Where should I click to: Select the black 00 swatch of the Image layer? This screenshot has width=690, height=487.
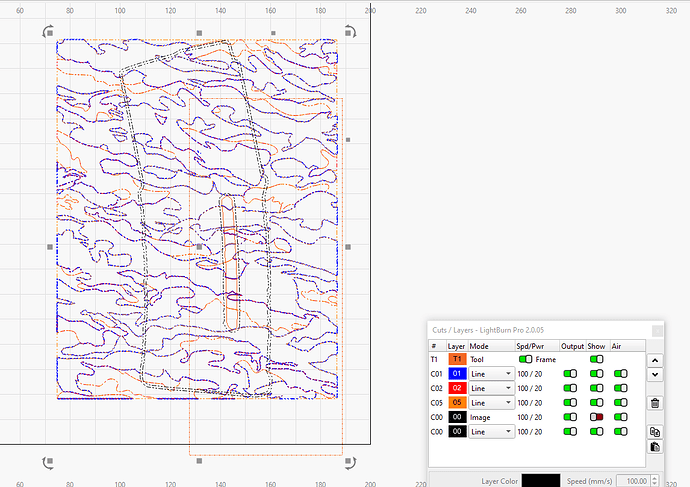coord(457,417)
